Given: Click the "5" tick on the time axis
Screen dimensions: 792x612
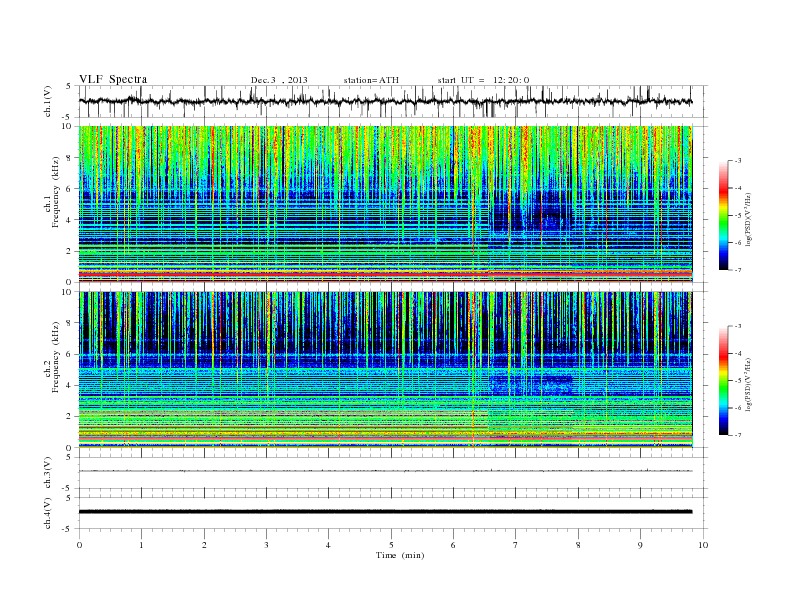Looking at the screenshot, I should pyautogui.click(x=391, y=545).
